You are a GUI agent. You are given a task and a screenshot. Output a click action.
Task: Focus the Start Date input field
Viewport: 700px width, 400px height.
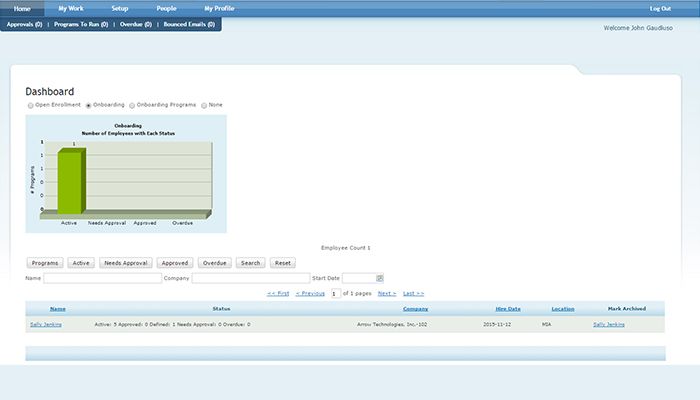(359, 278)
